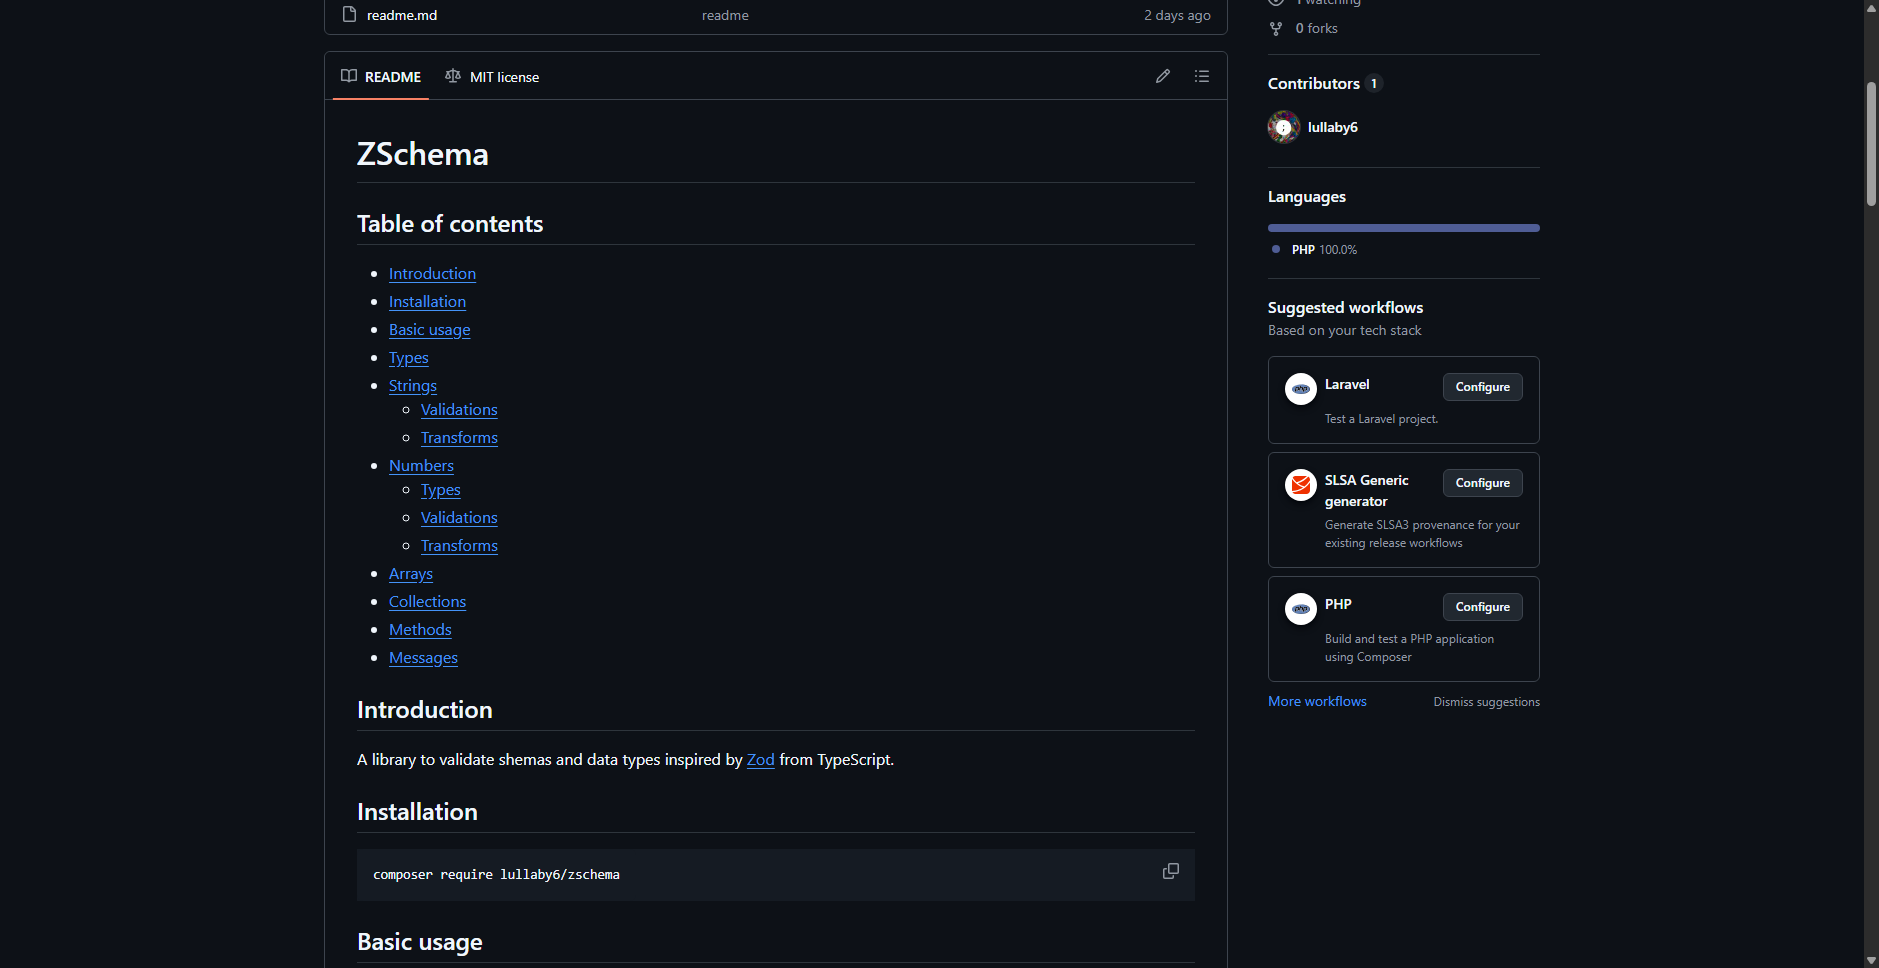Screen dimensions: 1879x968
Task: Click the composer require code text
Action: tap(496, 875)
